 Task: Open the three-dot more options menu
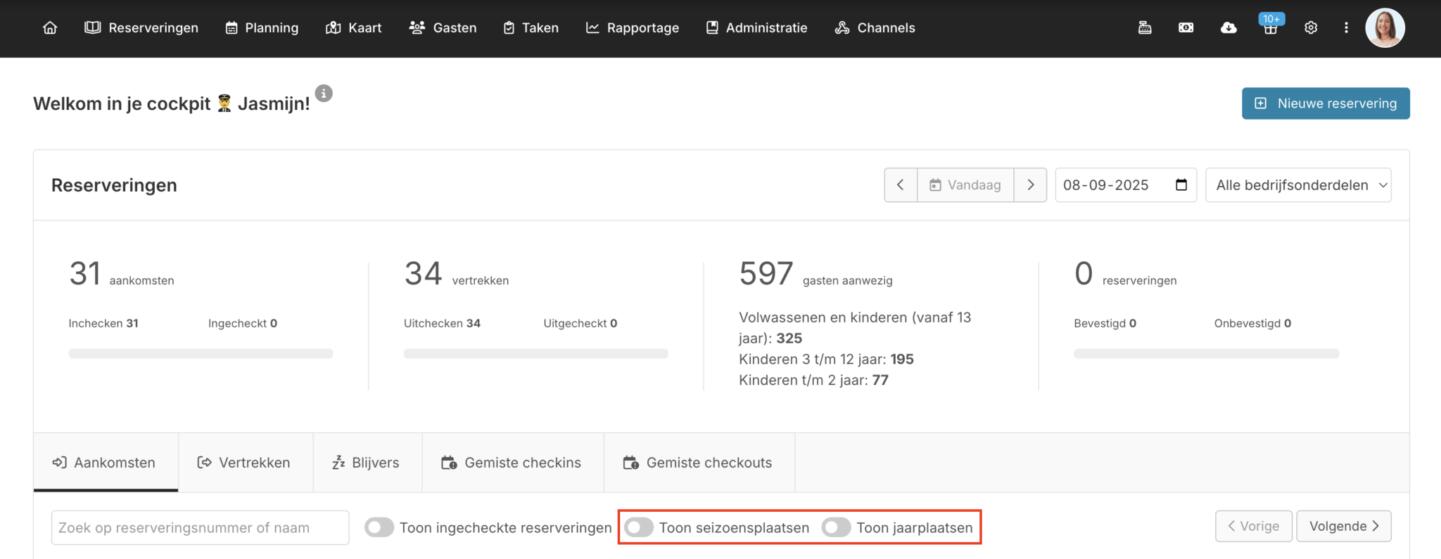click(1346, 28)
